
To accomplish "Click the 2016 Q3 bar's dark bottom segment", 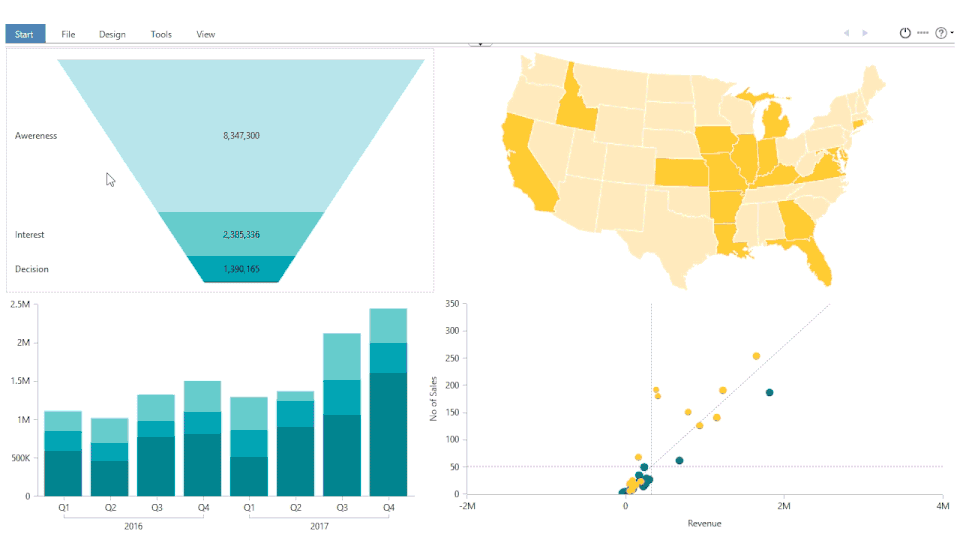I will click(156, 467).
